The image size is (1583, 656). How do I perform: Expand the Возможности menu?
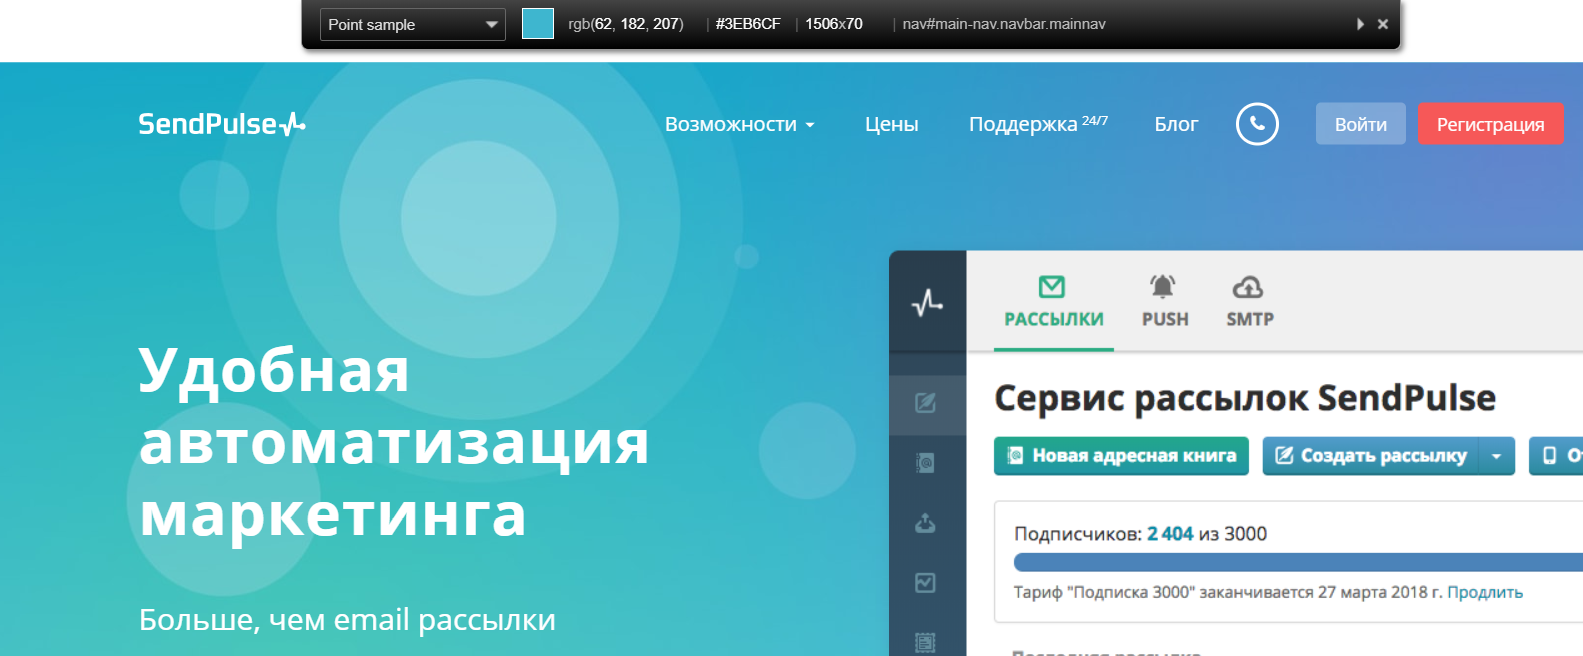pyautogui.click(x=740, y=124)
